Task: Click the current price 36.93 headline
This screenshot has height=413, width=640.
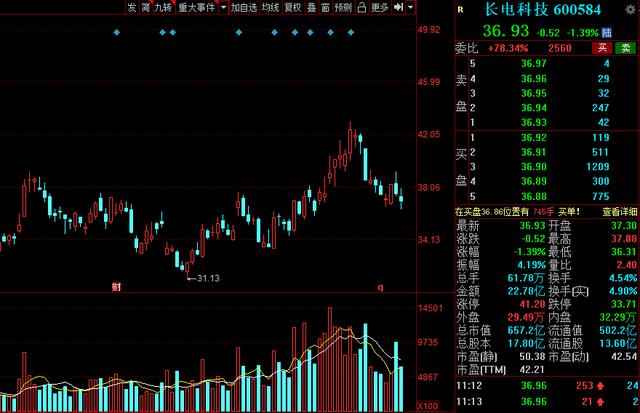Action: (x=506, y=31)
